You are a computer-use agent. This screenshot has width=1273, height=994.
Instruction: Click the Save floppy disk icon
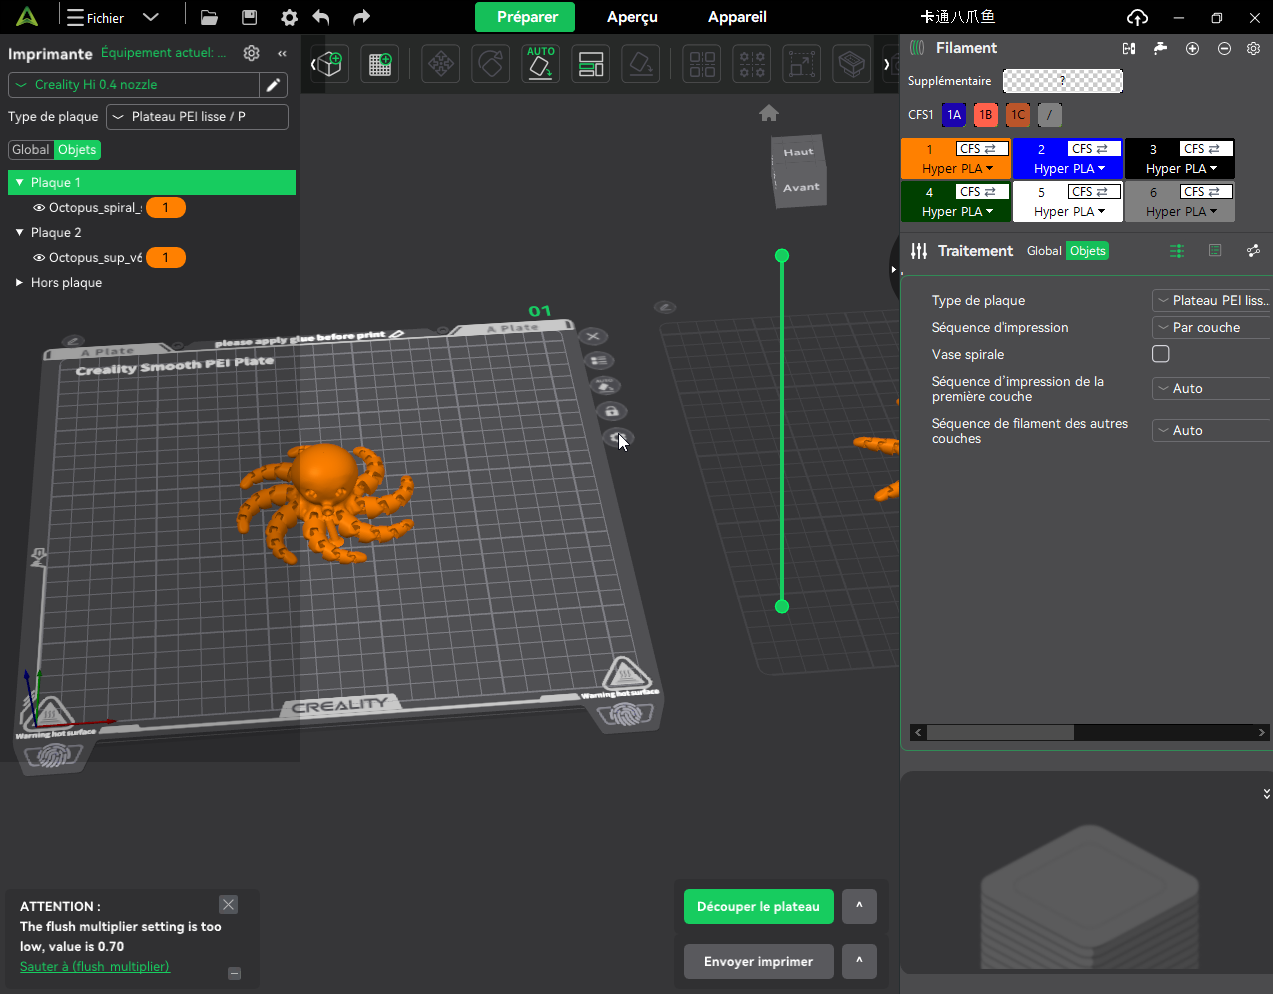(x=250, y=17)
